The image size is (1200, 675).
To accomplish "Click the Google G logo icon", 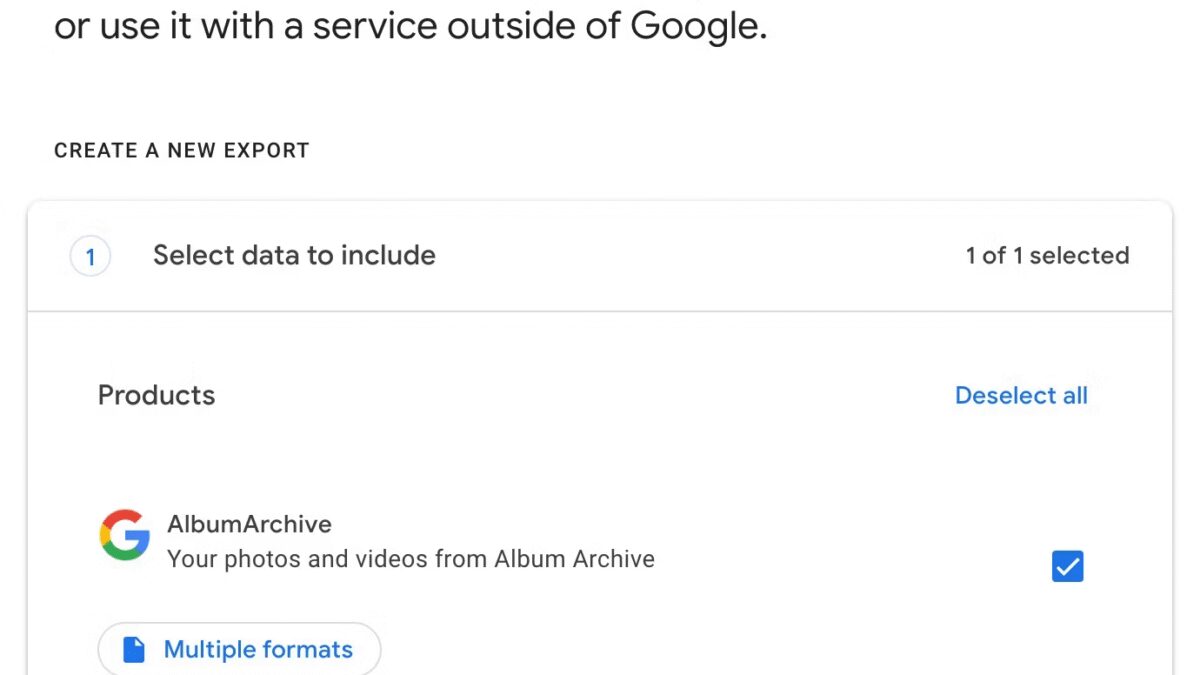I will 125,535.
